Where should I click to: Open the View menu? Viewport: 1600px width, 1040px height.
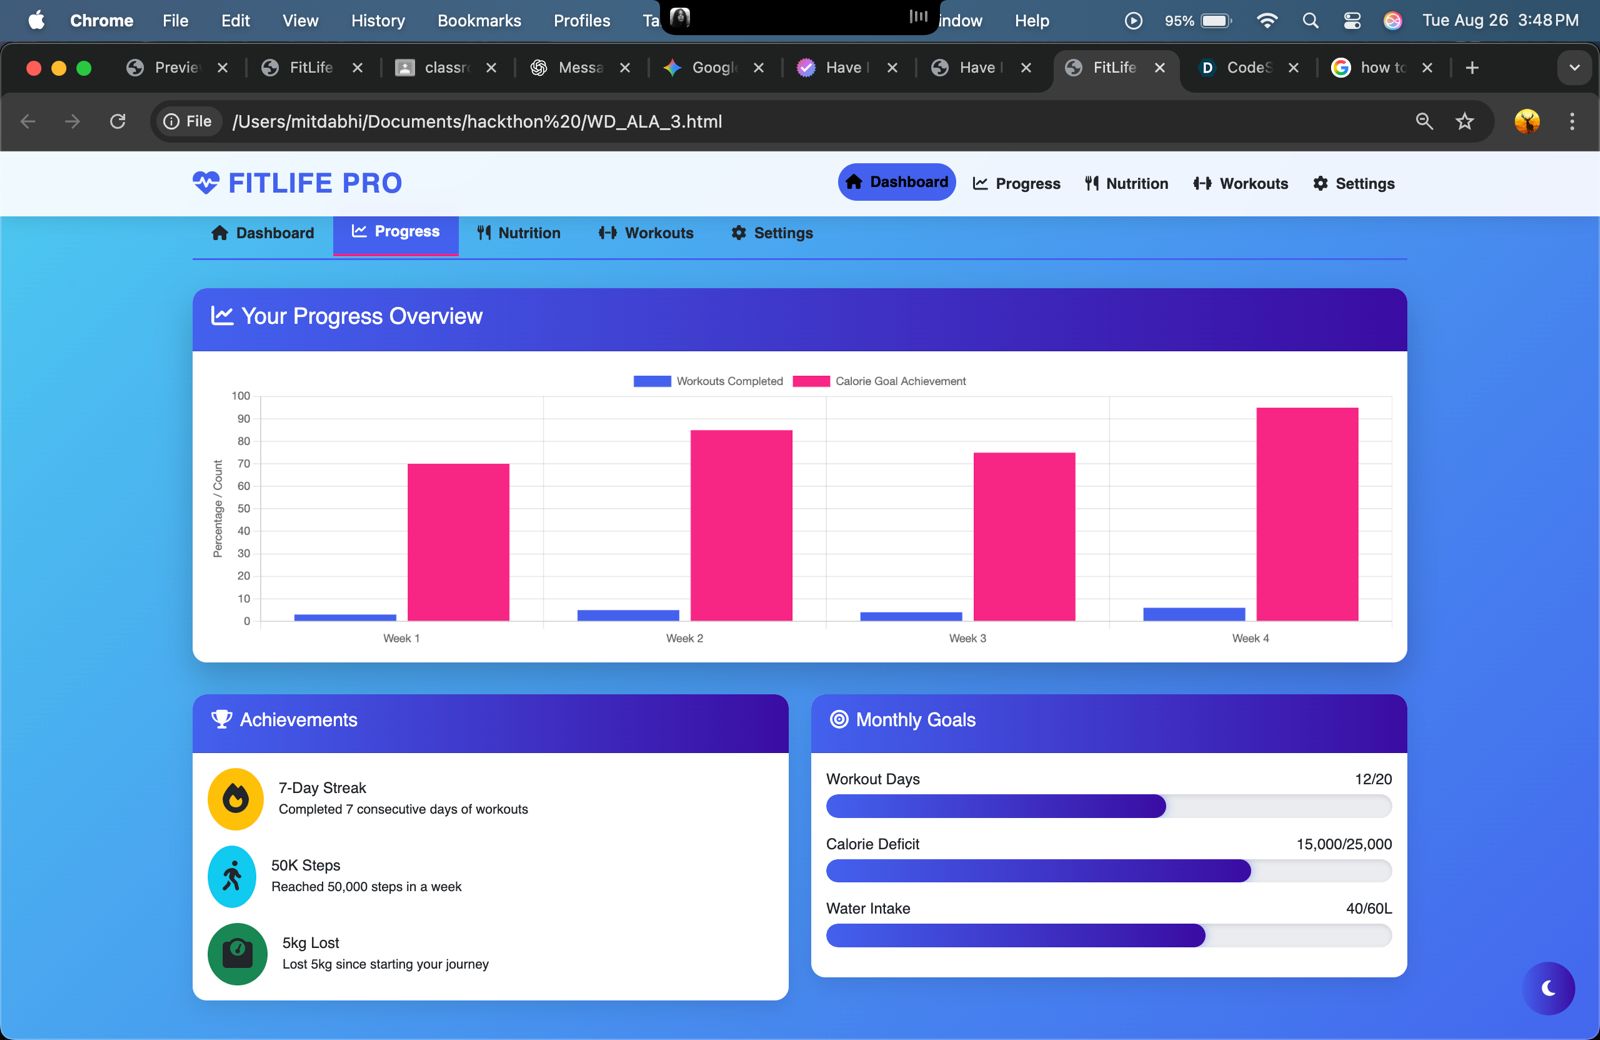coord(300,20)
